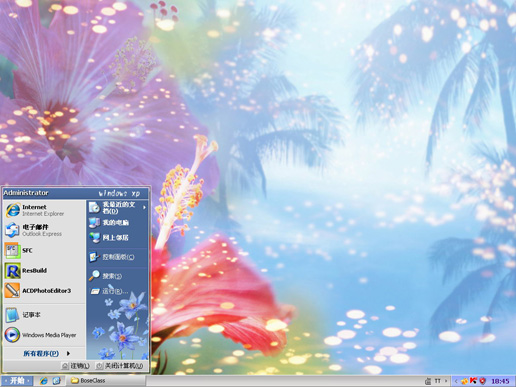Viewport: 516px width, 387px height.
Task: Open 我的电脑 computer icon
Action: tap(94, 222)
